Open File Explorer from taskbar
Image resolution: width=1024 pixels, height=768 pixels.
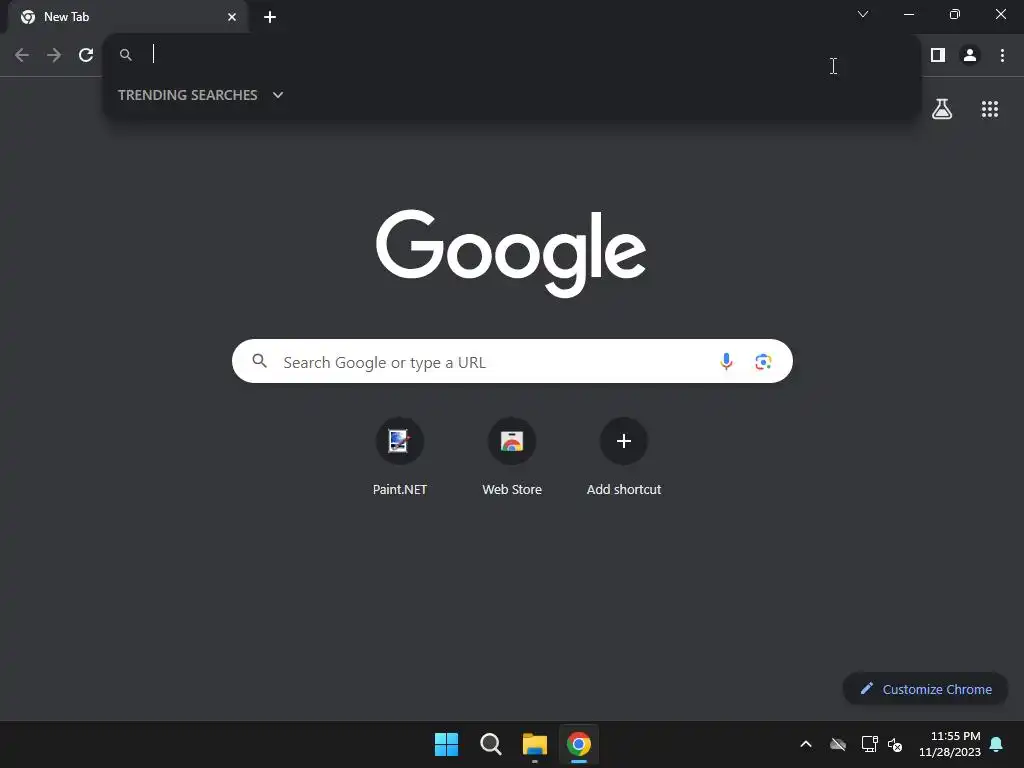535,744
